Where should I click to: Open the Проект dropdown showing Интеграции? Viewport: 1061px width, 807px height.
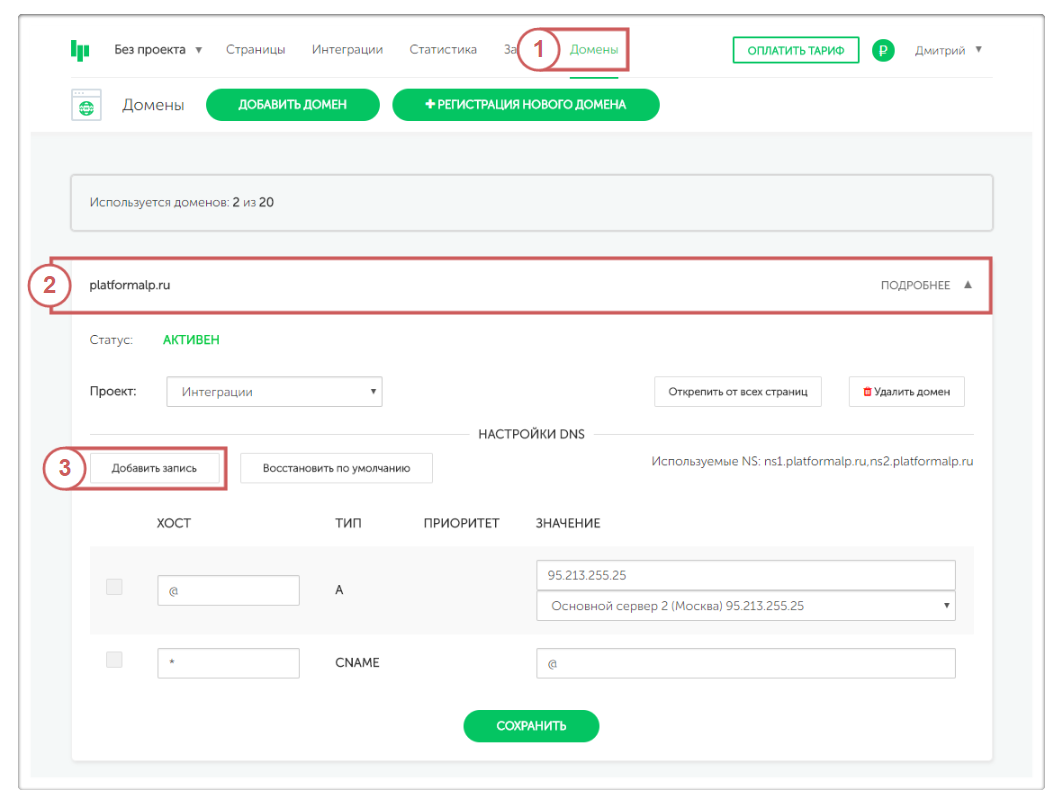coord(274,392)
